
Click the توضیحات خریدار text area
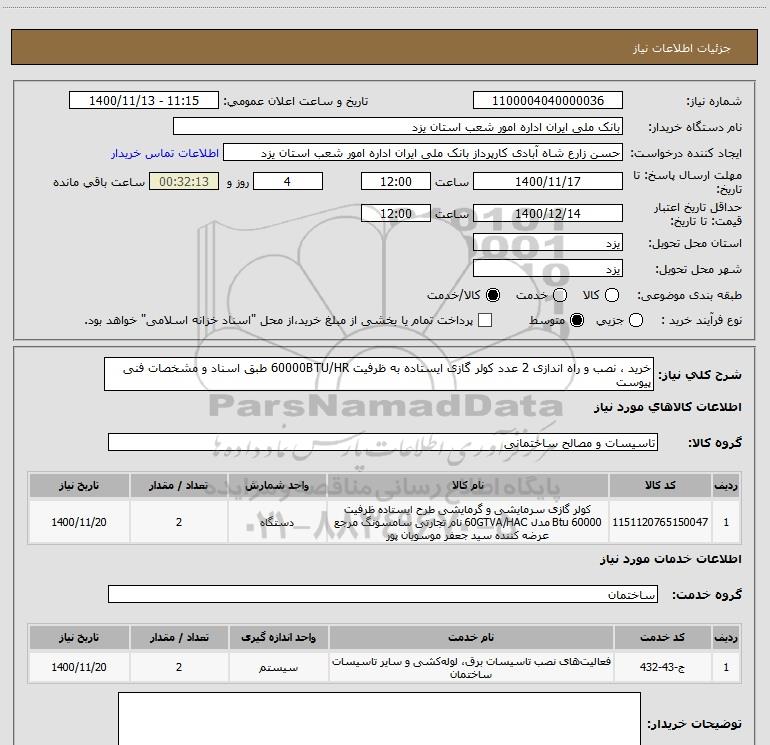[380, 718]
